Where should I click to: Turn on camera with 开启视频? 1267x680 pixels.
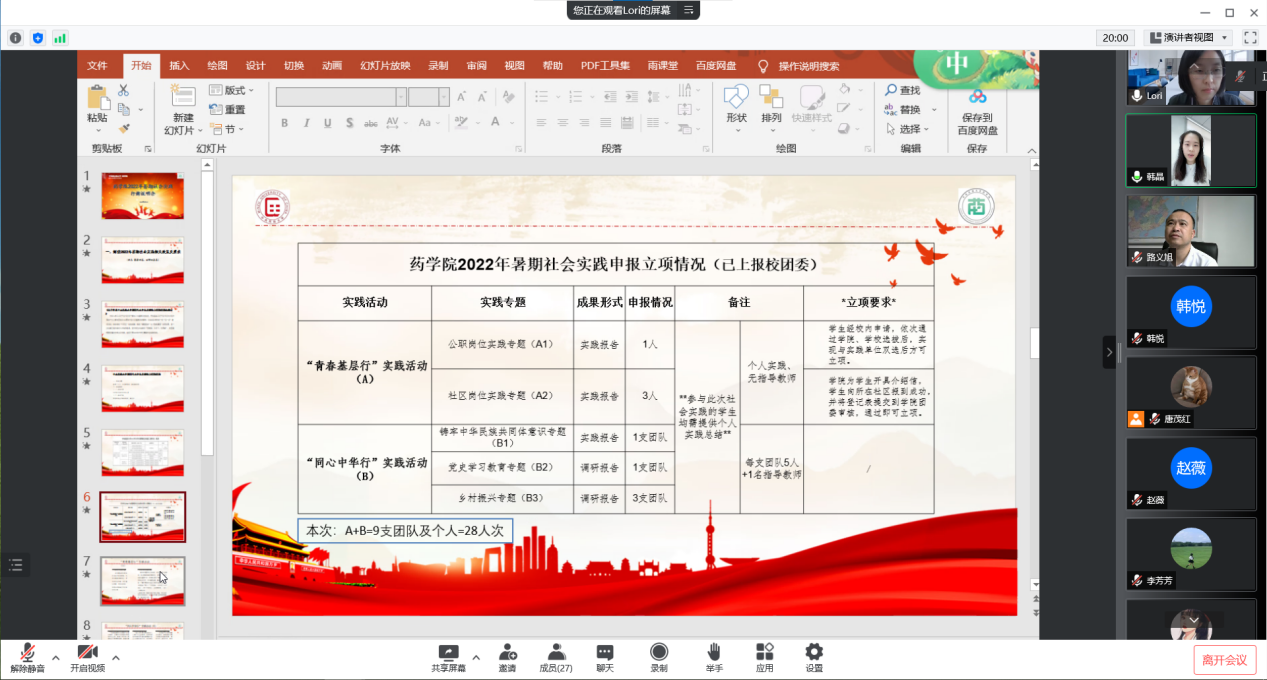[x=87, y=657]
